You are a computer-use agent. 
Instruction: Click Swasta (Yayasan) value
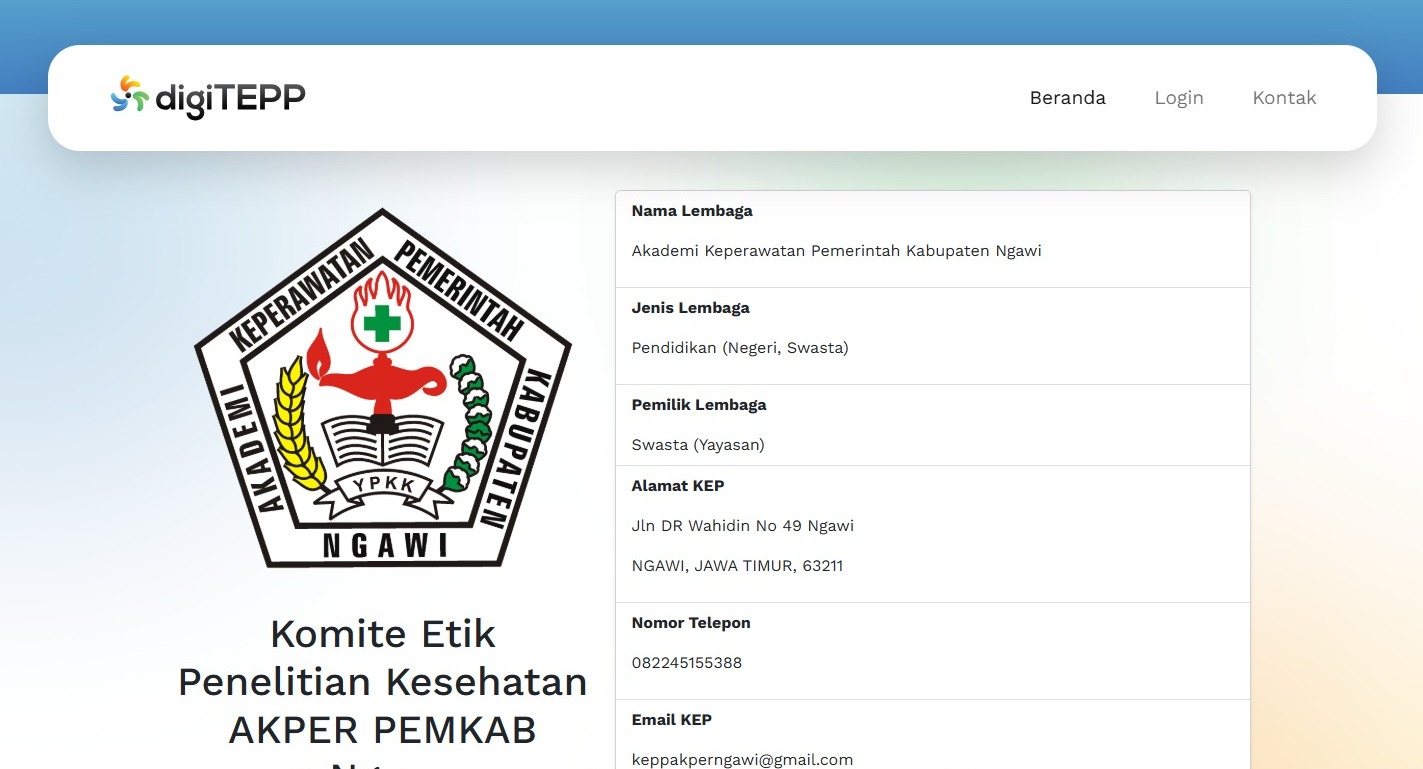(x=698, y=445)
